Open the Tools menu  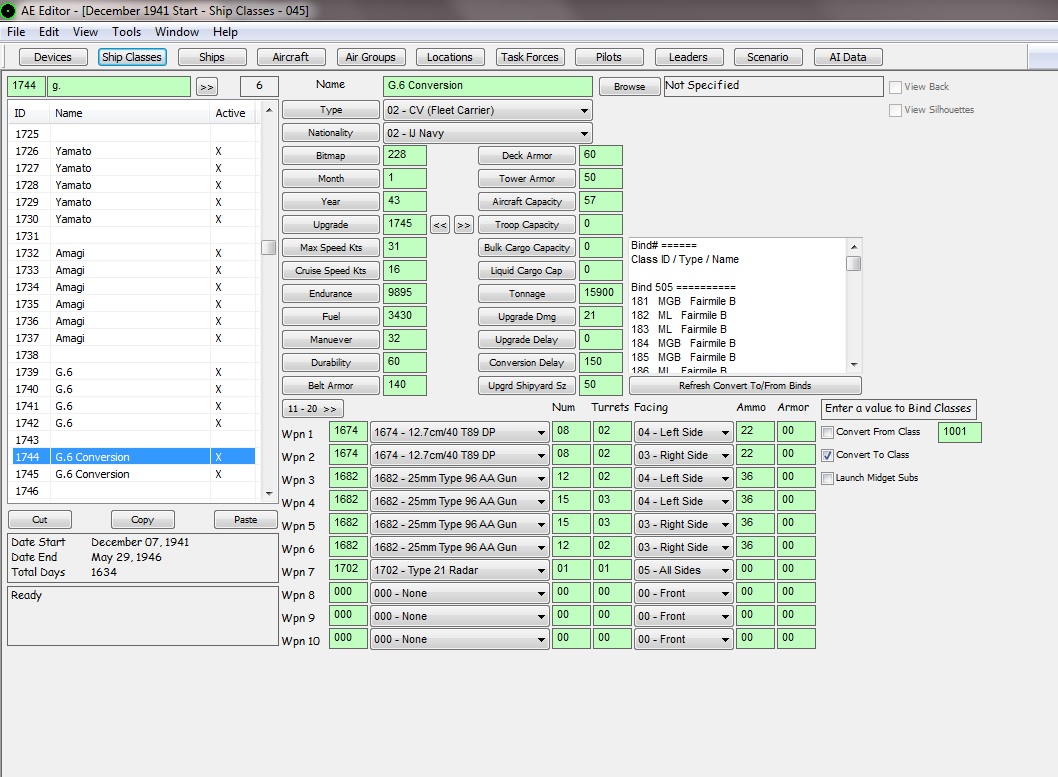coord(126,32)
